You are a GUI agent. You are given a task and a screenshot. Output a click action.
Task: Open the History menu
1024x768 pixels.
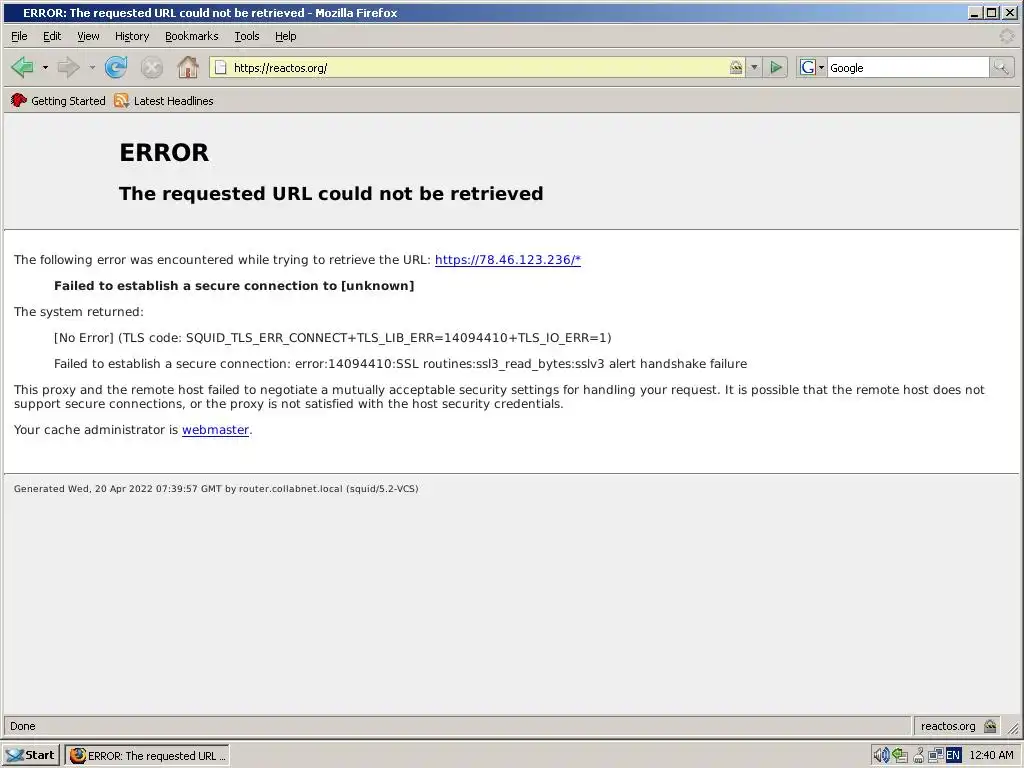coord(132,36)
